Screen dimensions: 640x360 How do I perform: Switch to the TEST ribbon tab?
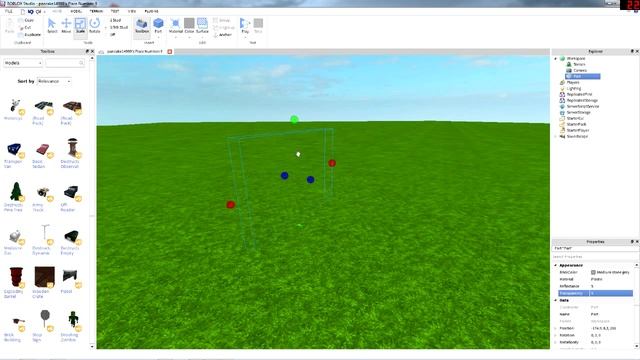(115, 11)
